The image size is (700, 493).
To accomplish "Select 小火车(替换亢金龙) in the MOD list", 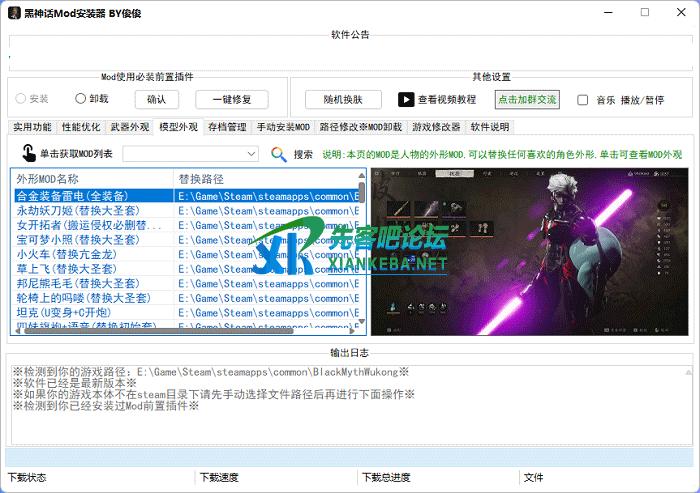I will pyautogui.click(x=60, y=254).
